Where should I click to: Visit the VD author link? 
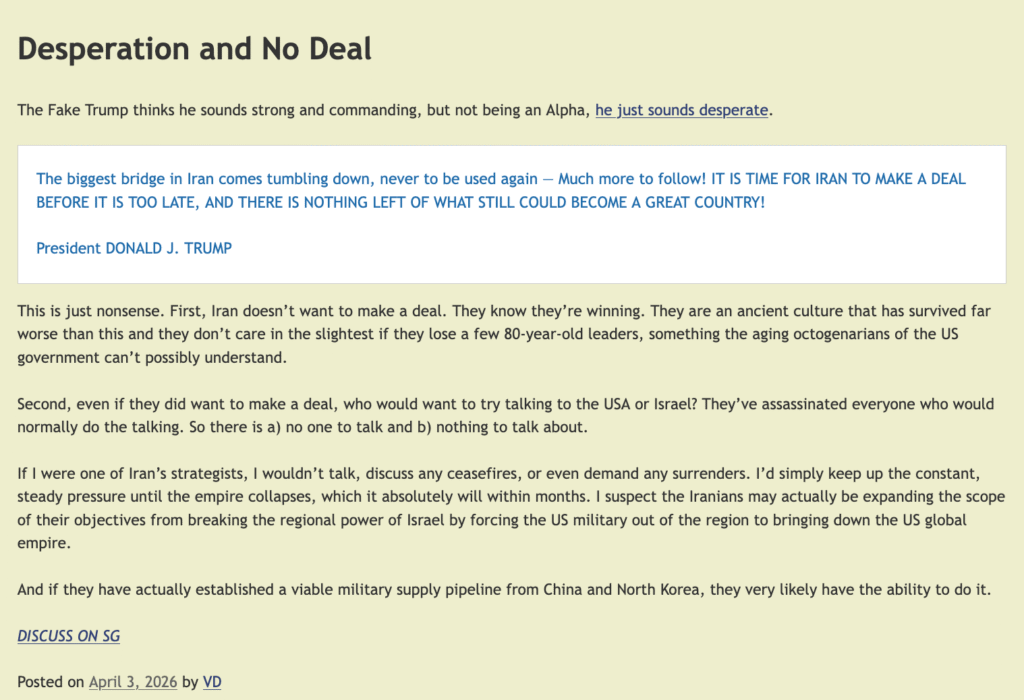tap(212, 682)
